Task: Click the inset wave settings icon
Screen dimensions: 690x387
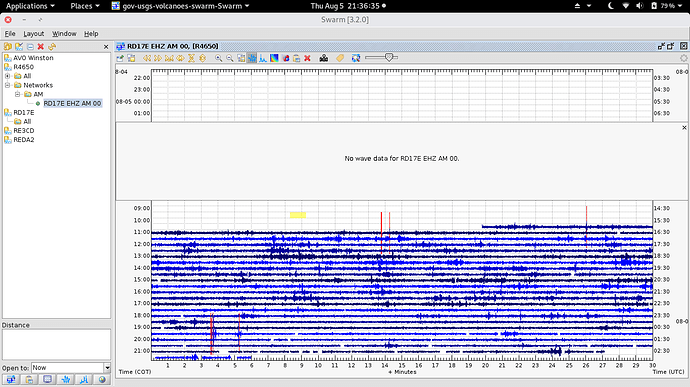Action: 241,58
